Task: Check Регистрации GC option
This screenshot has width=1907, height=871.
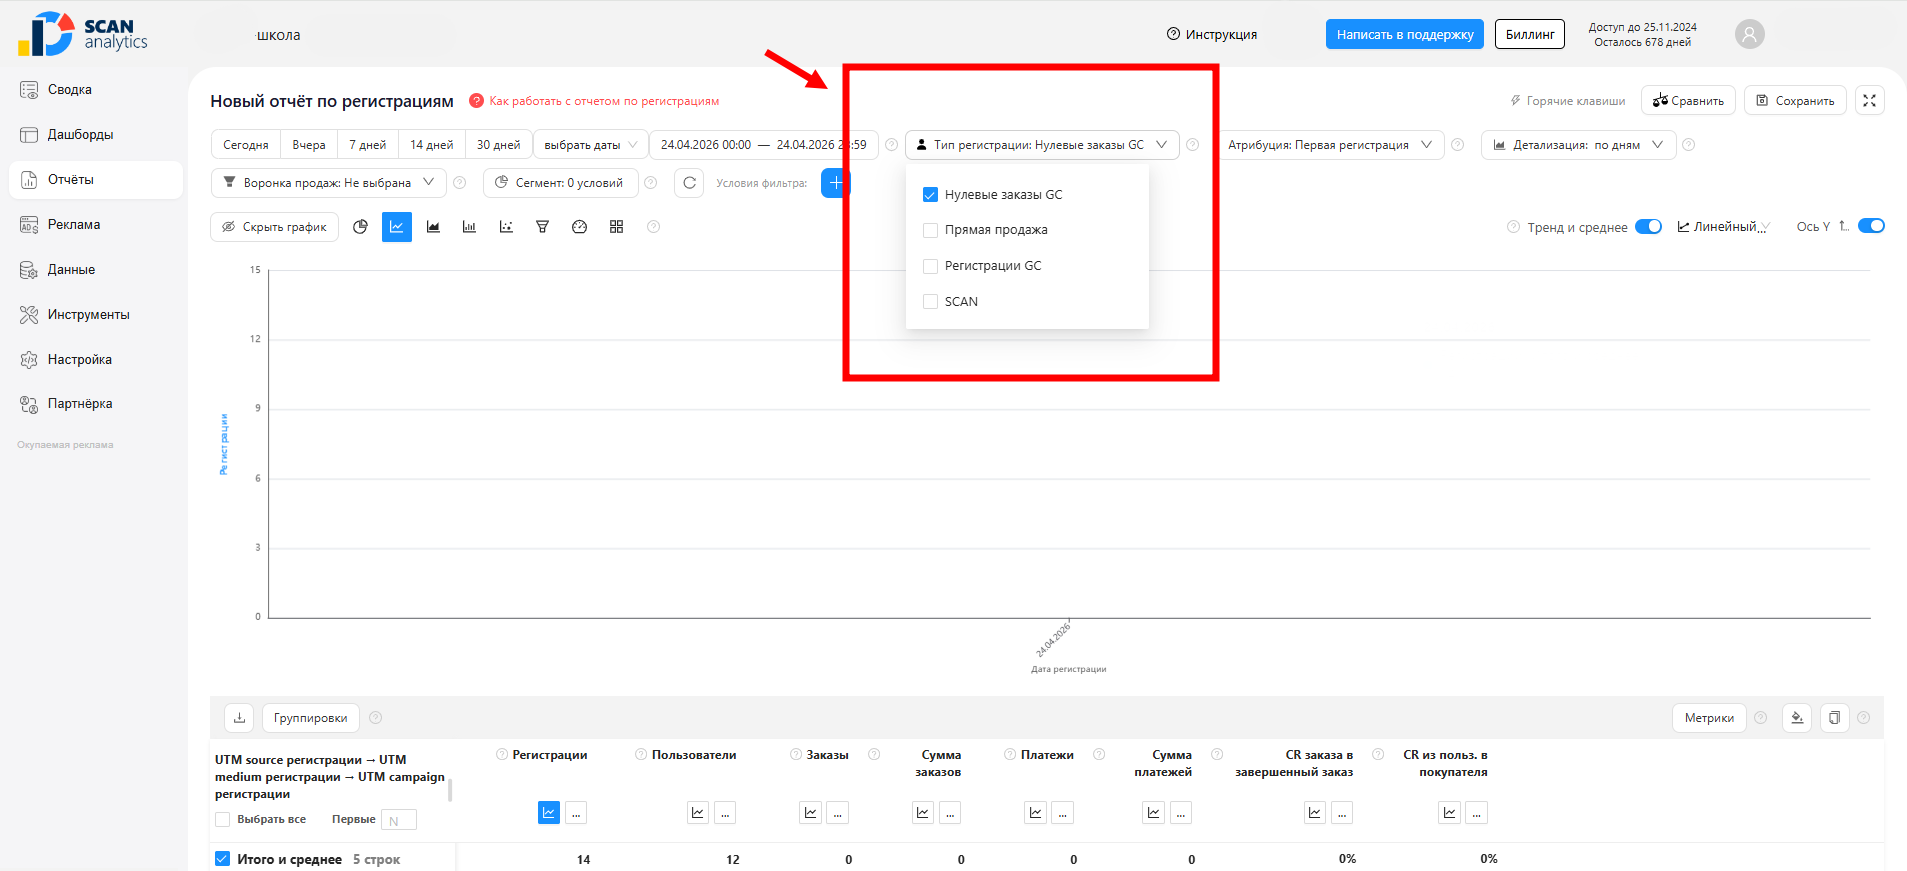Action: 930,266
